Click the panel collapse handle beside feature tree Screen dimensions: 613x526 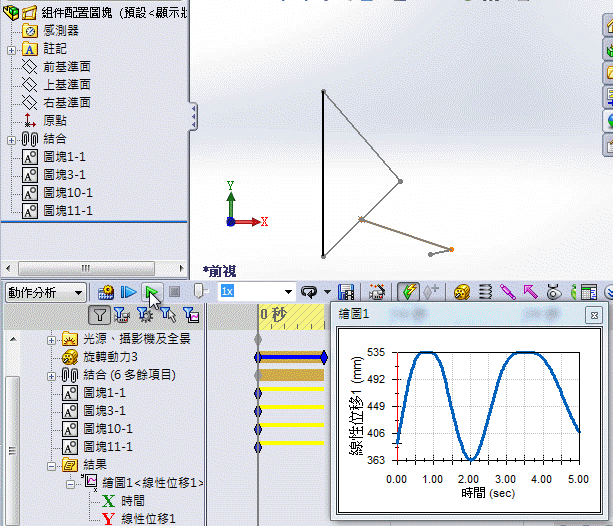193,117
